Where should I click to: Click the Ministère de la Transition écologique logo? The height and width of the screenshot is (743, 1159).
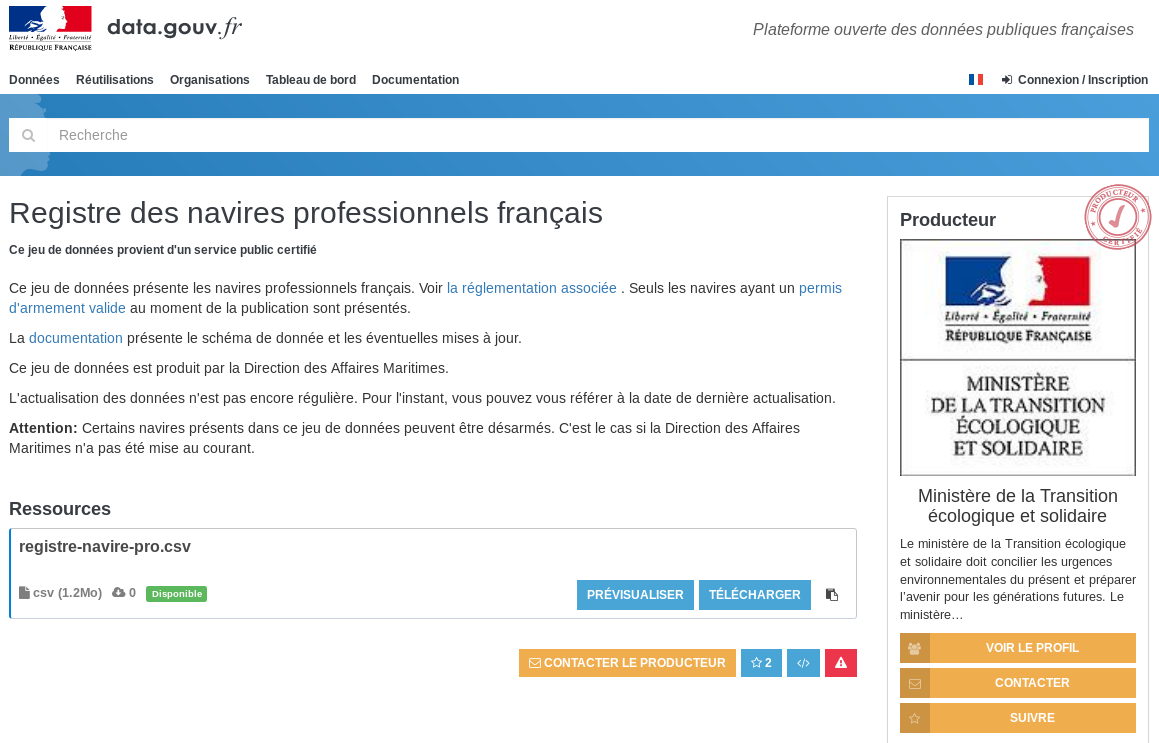(x=1018, y=358)
